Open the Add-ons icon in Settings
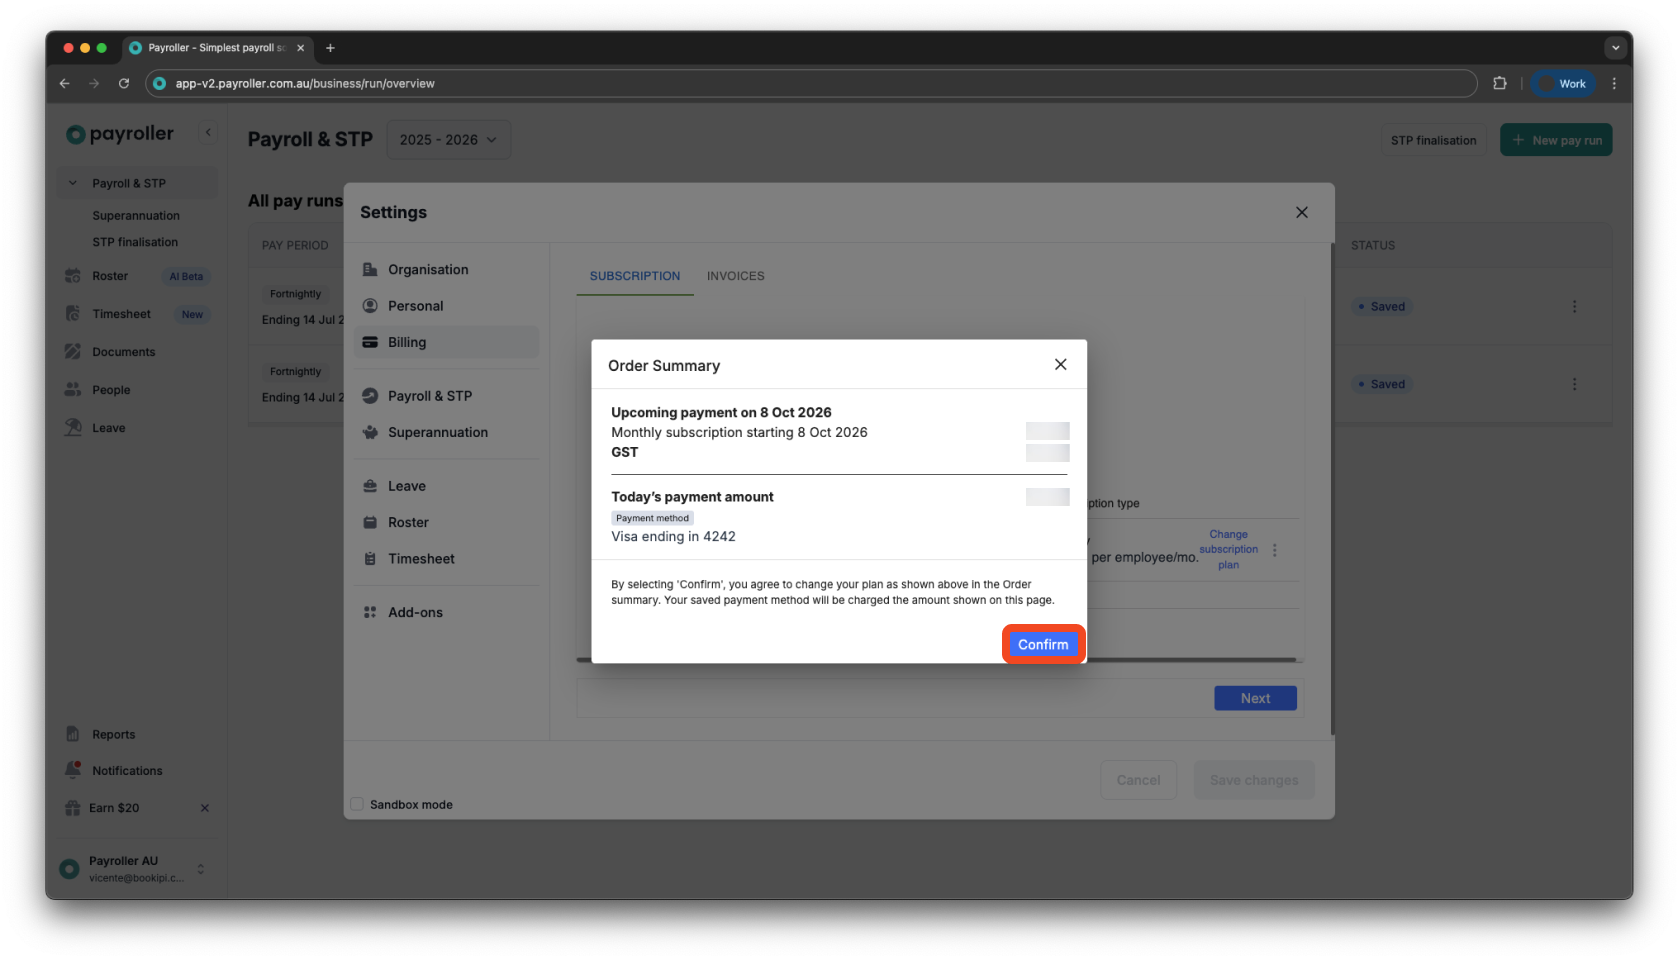Viewport: 1679px width, 960px height. (370, 611)
